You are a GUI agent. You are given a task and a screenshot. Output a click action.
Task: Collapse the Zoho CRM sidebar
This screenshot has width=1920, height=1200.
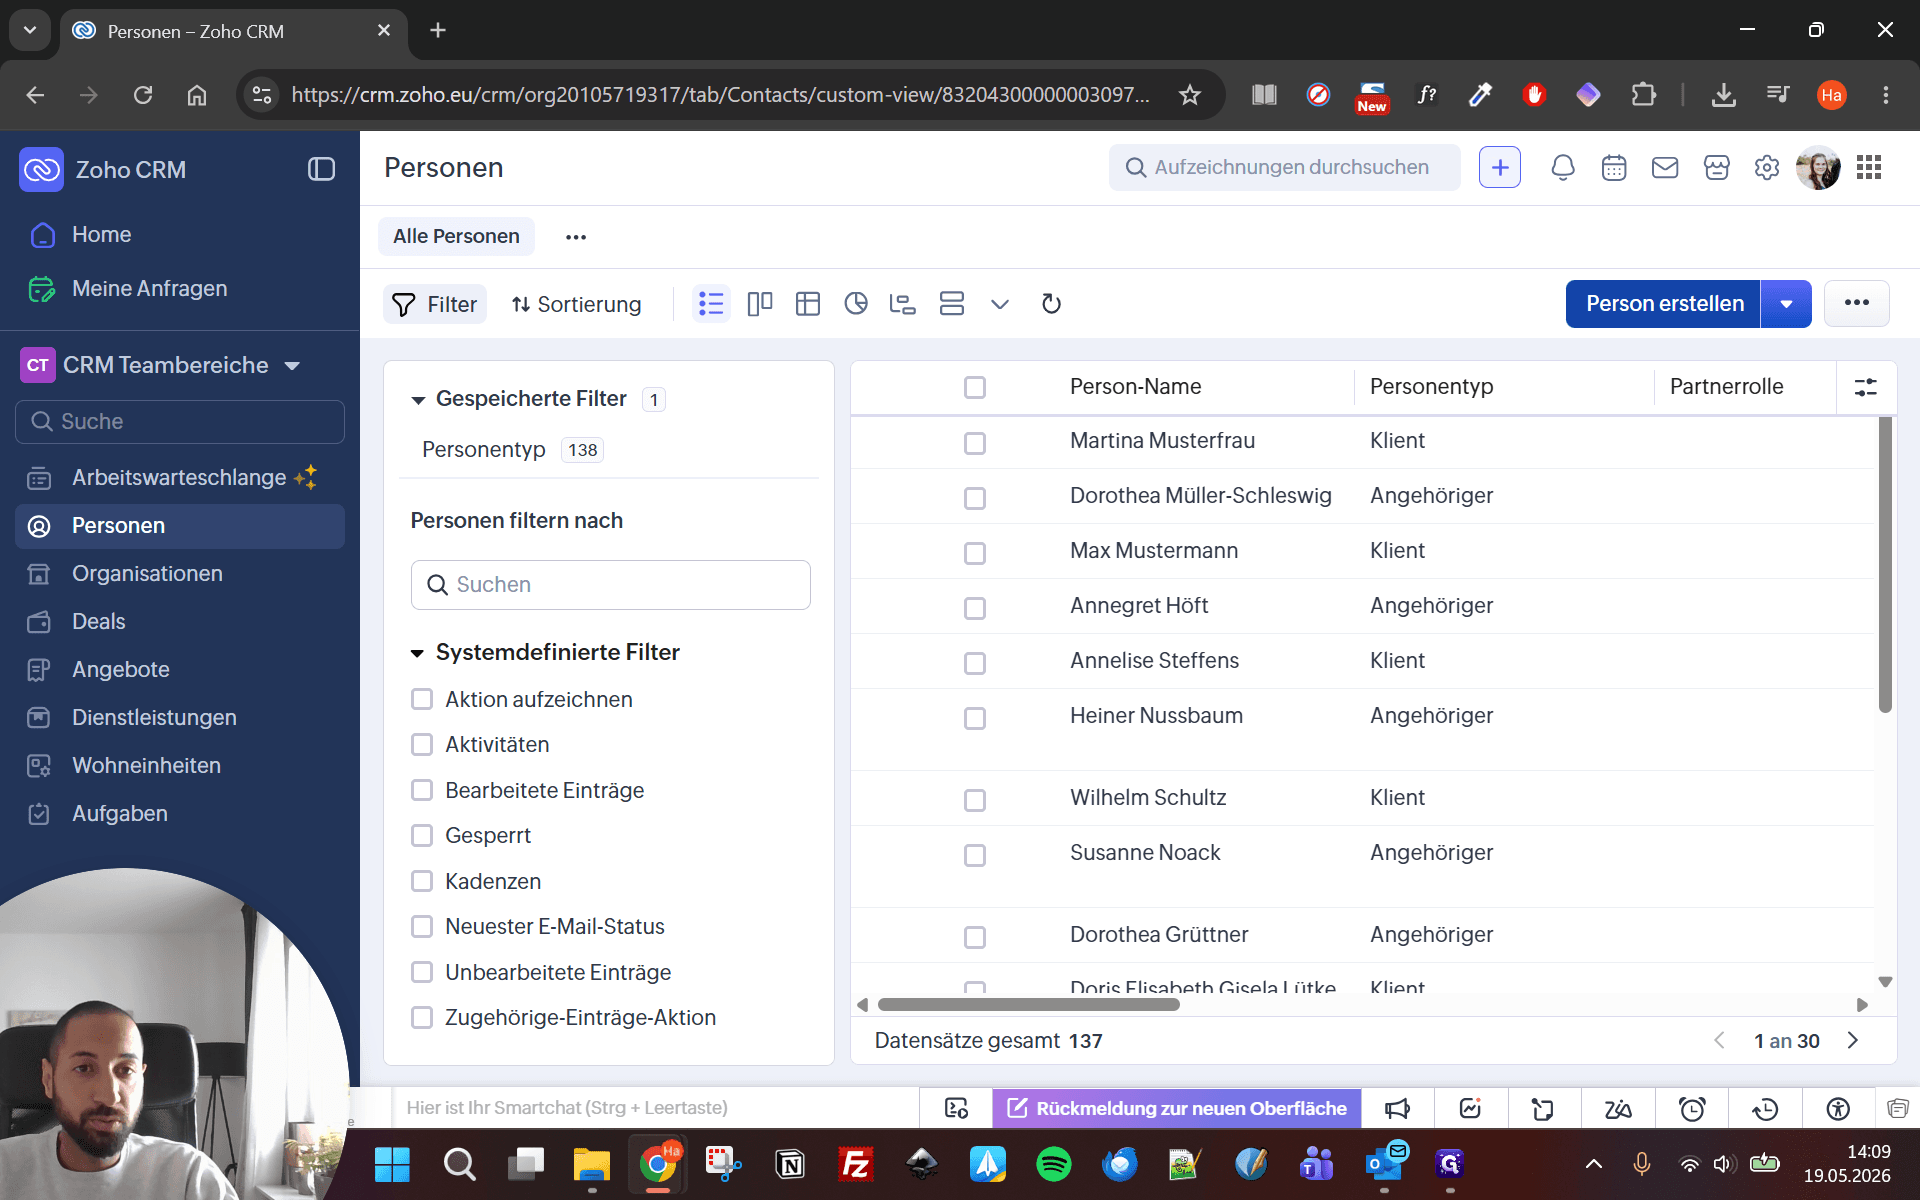tap(321, 169)
